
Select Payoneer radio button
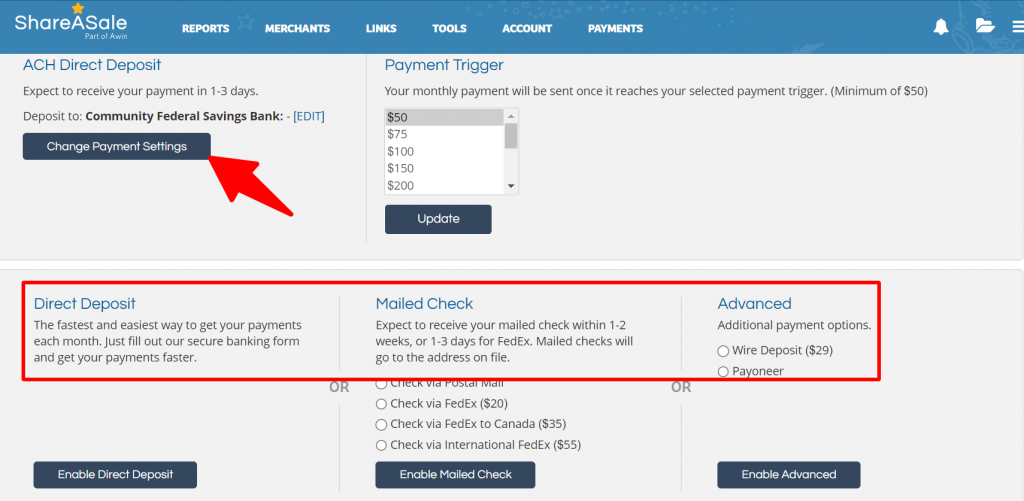(723, 372)
